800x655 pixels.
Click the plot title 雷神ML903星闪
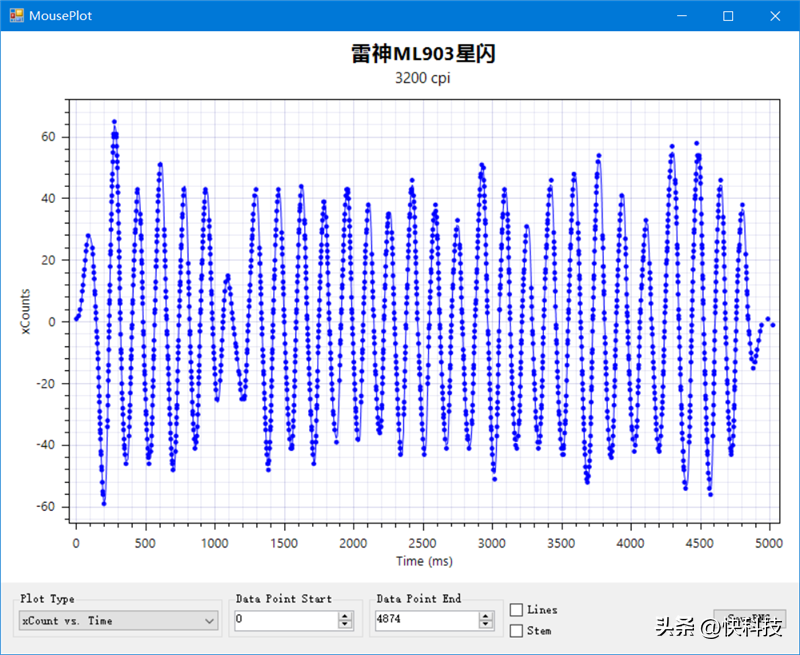(x=423, y=54)
